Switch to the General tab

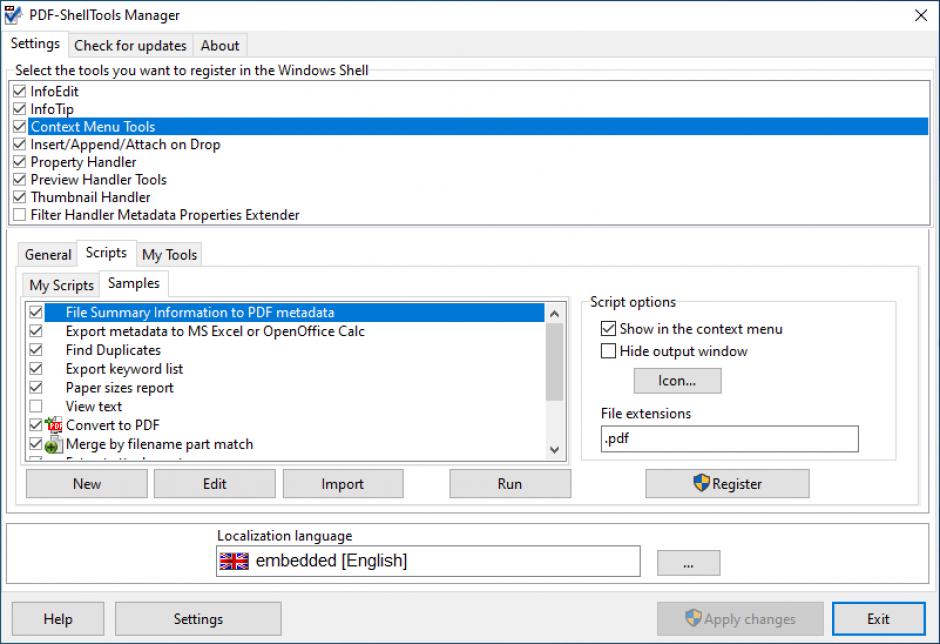pyautogui.click(x=48, y=255)
